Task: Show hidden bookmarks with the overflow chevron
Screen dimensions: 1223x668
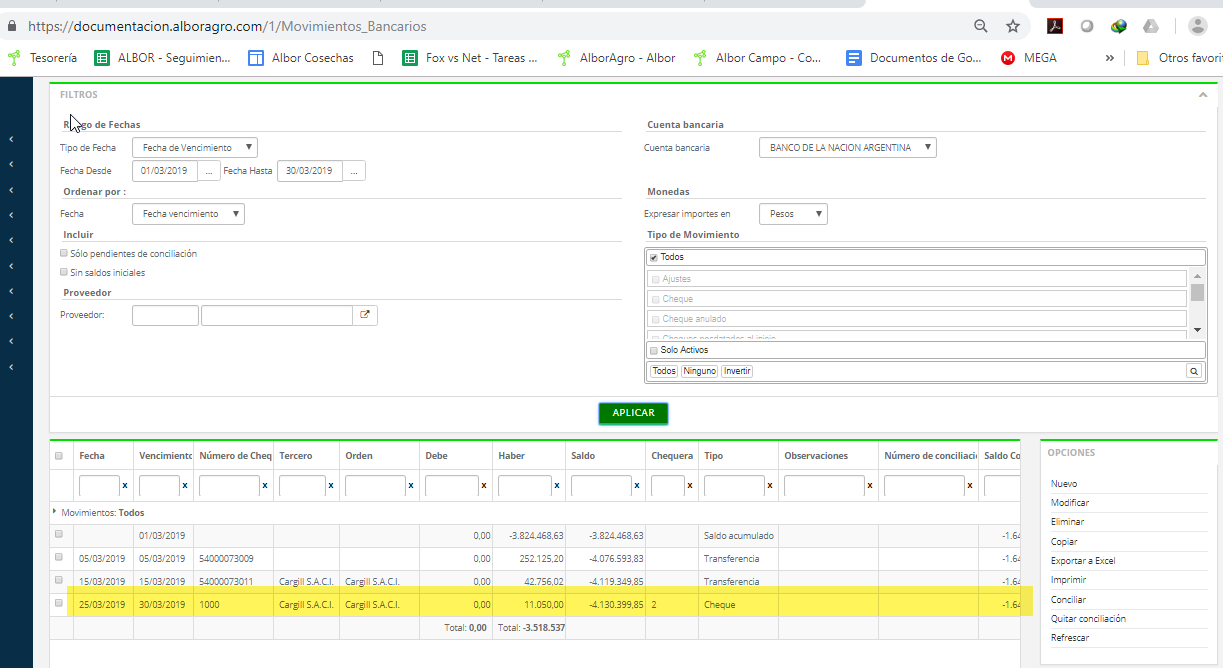Action: tap(1109, 58)
